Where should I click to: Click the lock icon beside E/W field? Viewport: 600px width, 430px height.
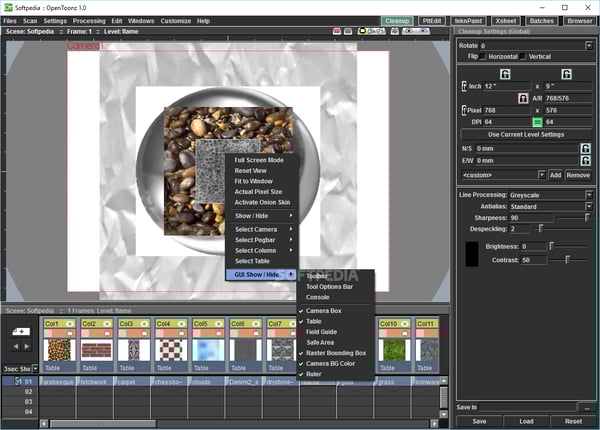pos(585,160)
